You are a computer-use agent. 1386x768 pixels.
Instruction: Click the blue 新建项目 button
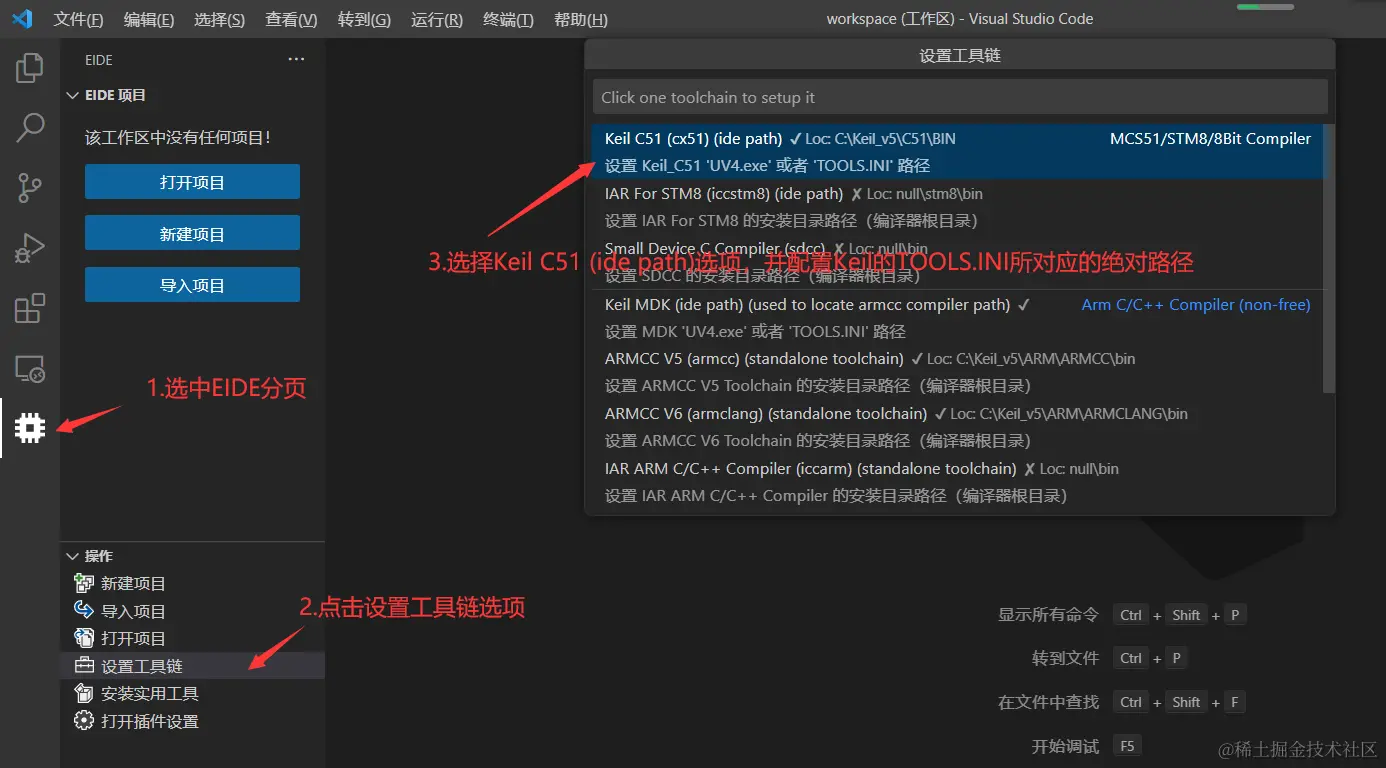pyautogui.click(x=192, y=233)
